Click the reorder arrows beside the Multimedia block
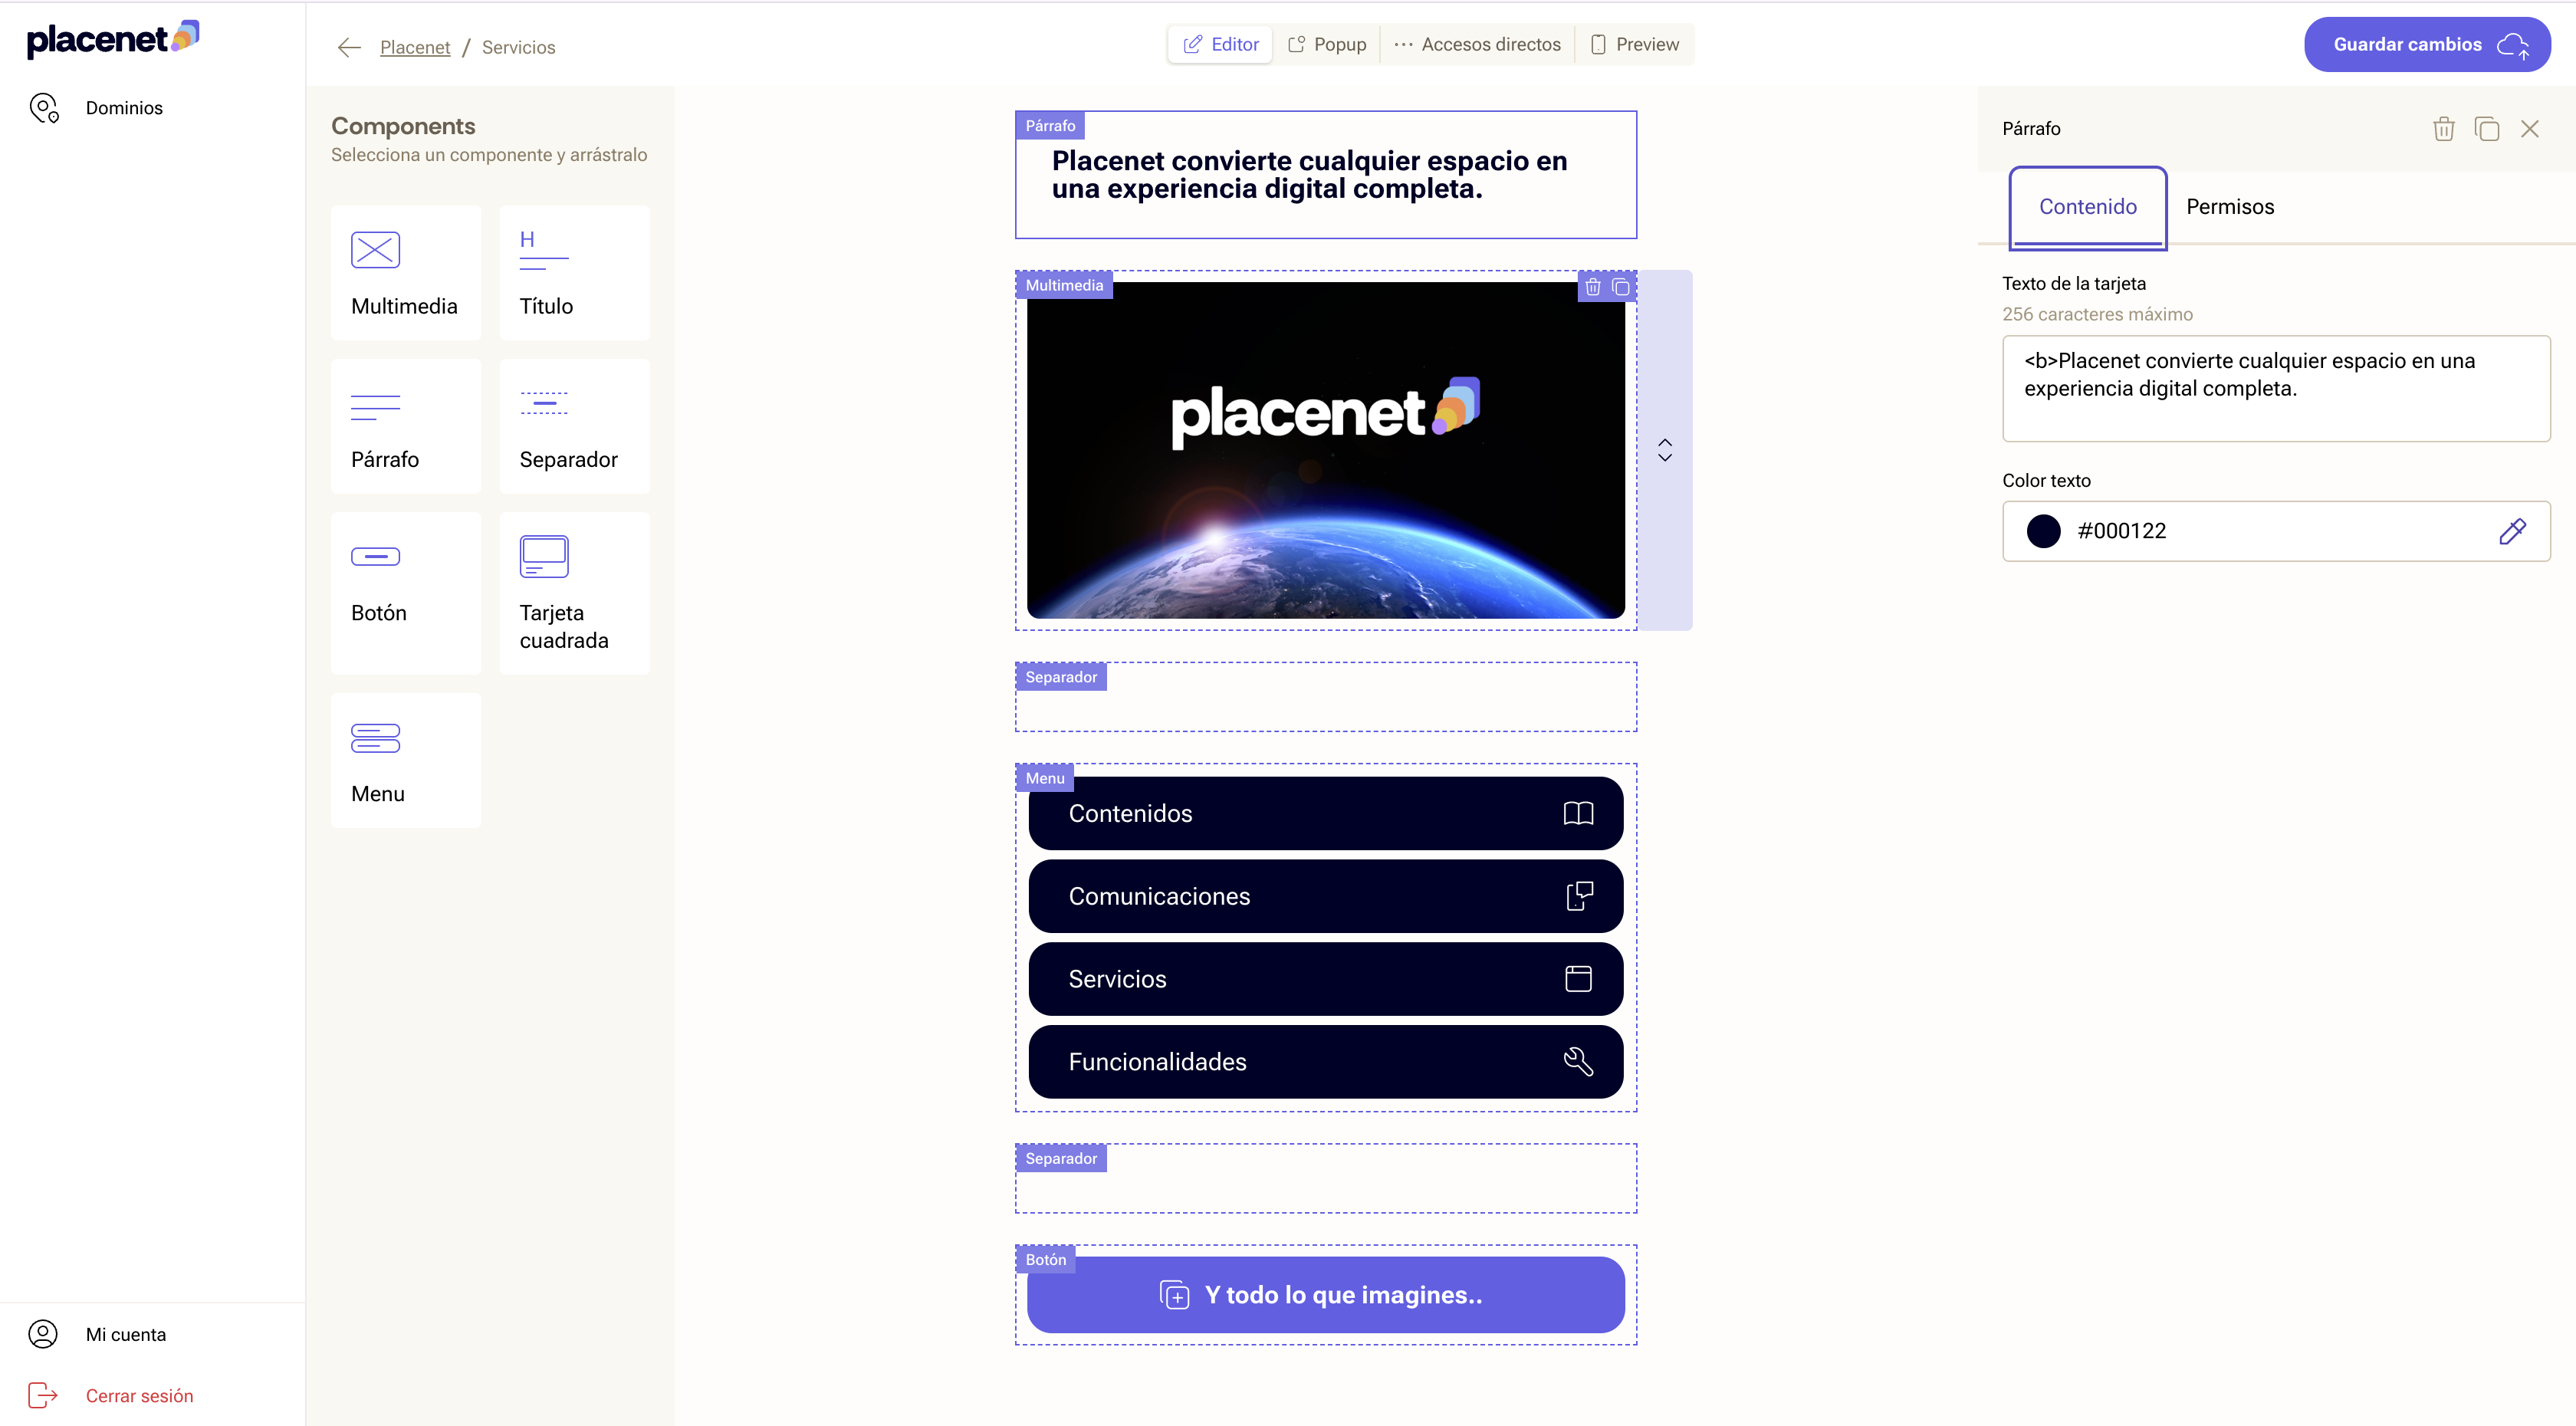The image size is (2576, 1426). pyautogui.click(x=1665, y=450)
